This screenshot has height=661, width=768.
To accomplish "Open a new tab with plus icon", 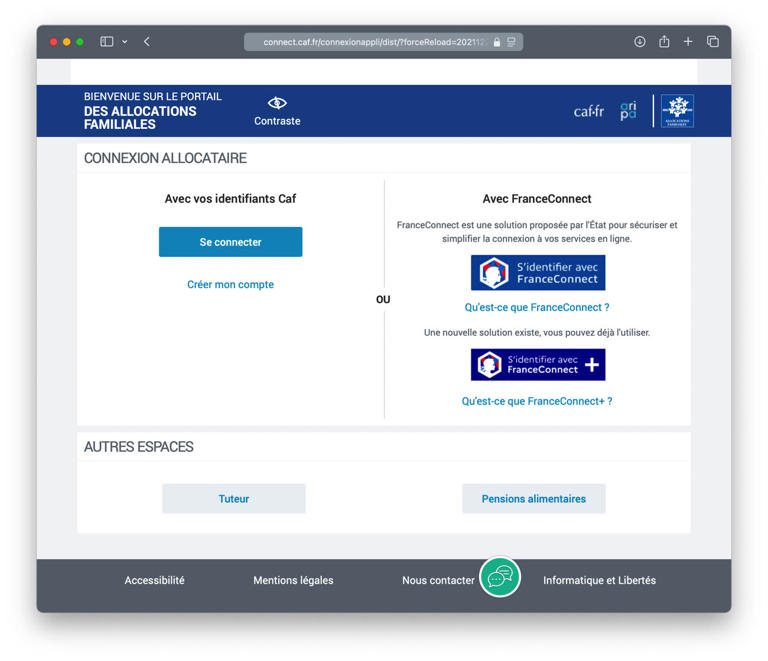I will pyautogui.click(x=688, y=42).
